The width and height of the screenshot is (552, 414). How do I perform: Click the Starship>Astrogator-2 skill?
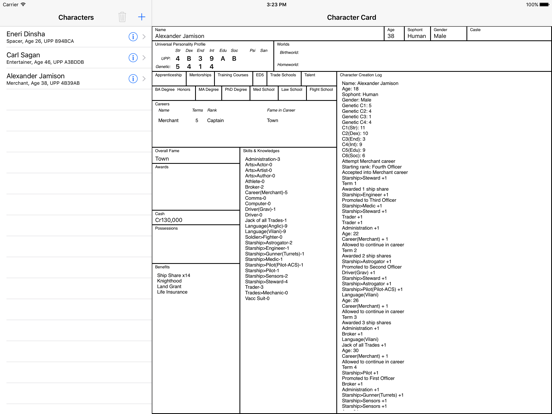click(x=269, y=243)
